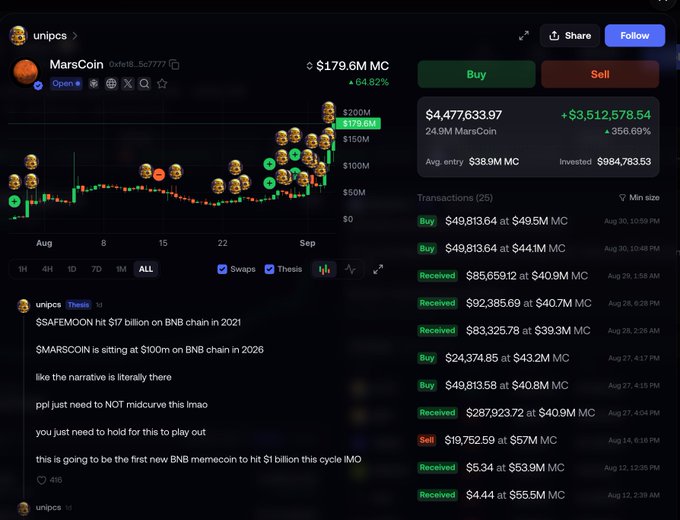Click Received $85,659.12 transaction
Viewport: 680px width, 520px height.
538,276
